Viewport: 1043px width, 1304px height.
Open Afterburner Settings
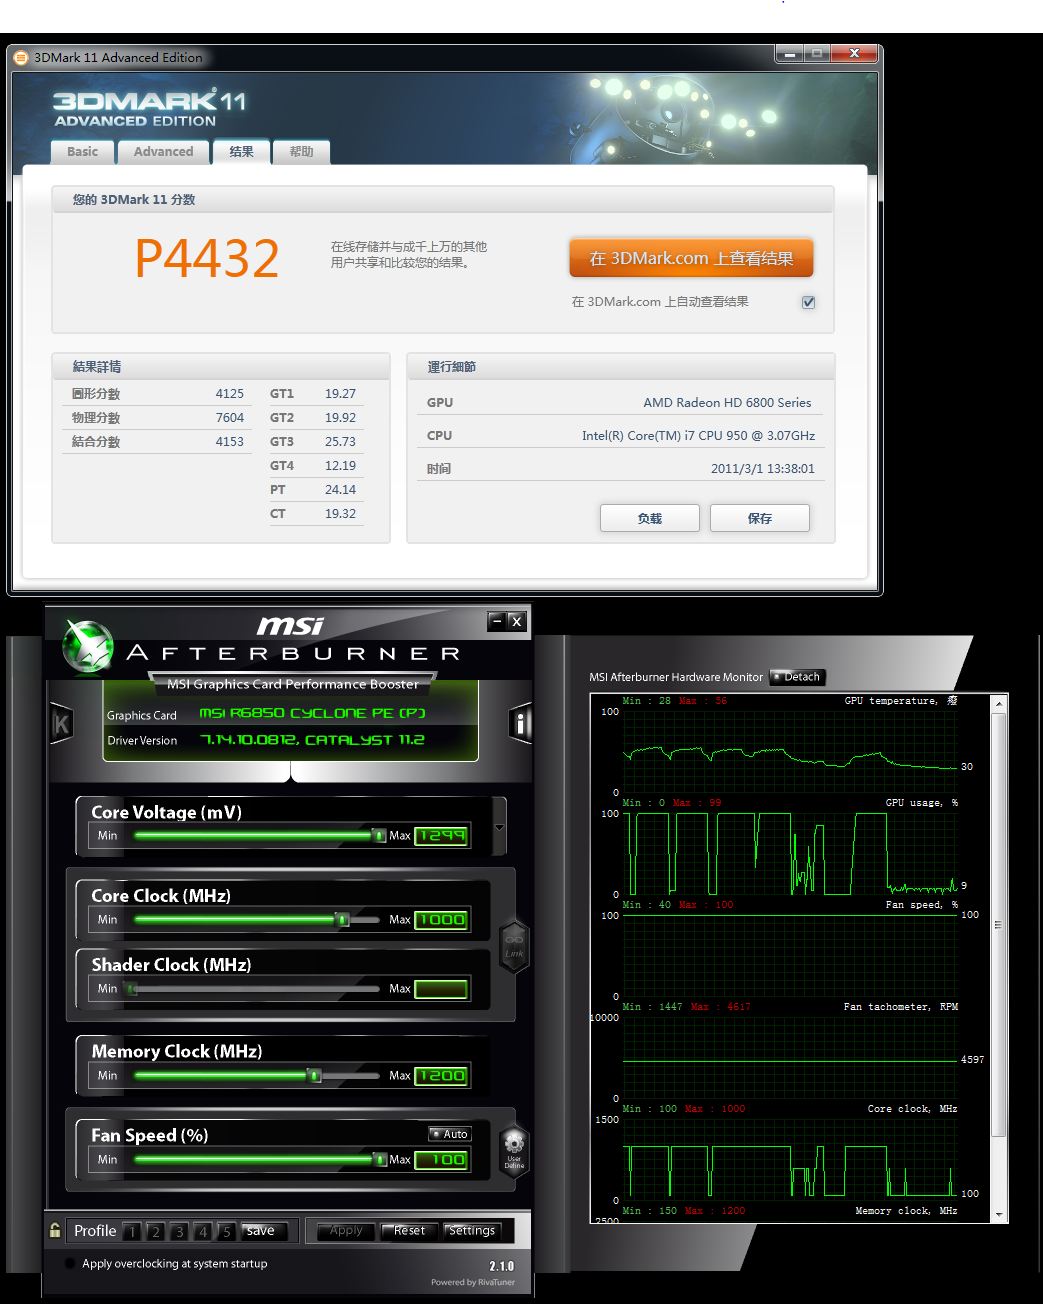472,1231
